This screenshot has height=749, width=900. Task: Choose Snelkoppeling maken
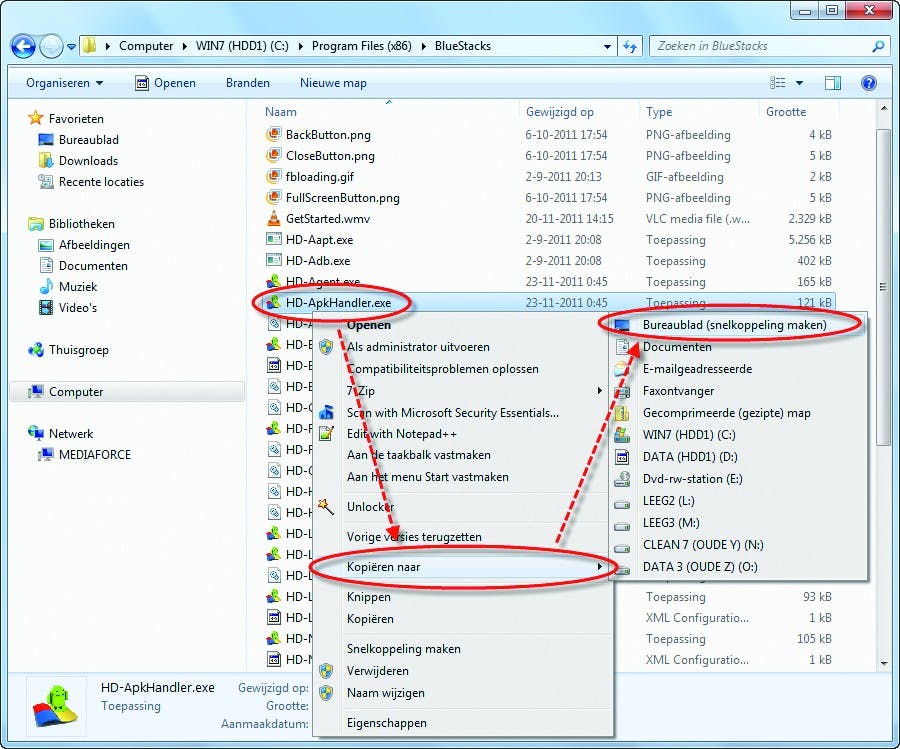(404, 649)
